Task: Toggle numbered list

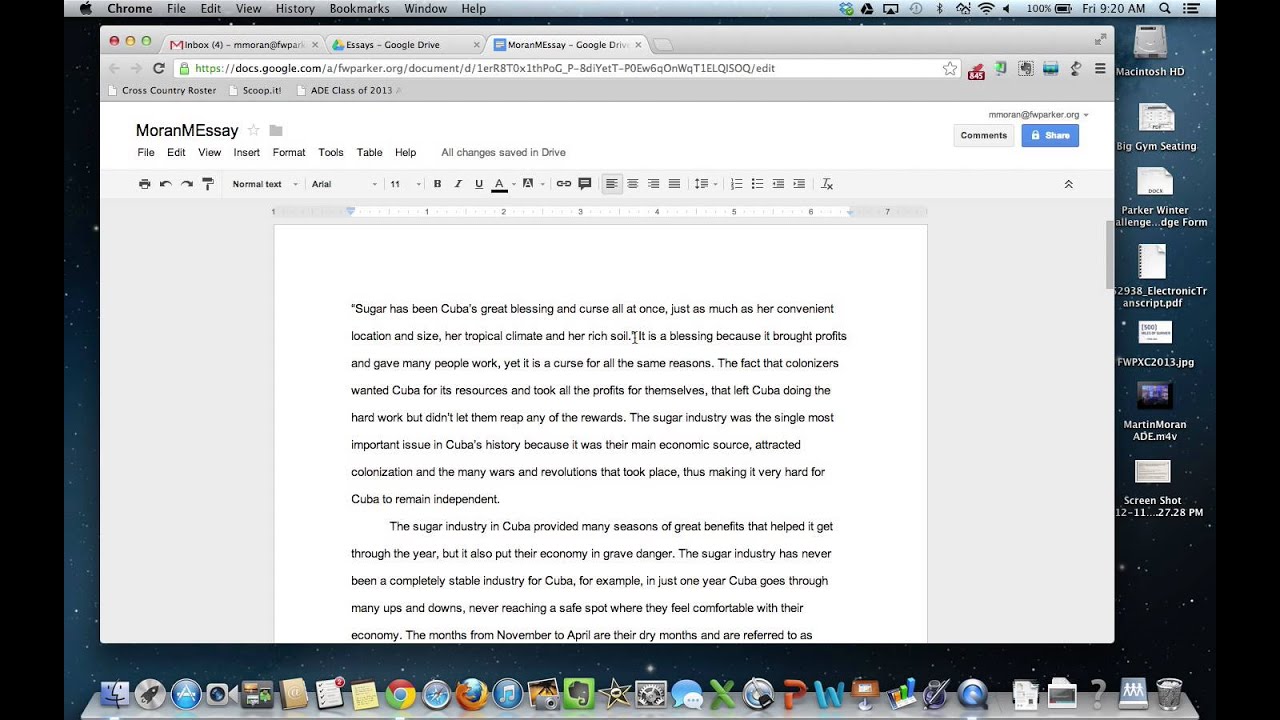Action: point(737,184)
